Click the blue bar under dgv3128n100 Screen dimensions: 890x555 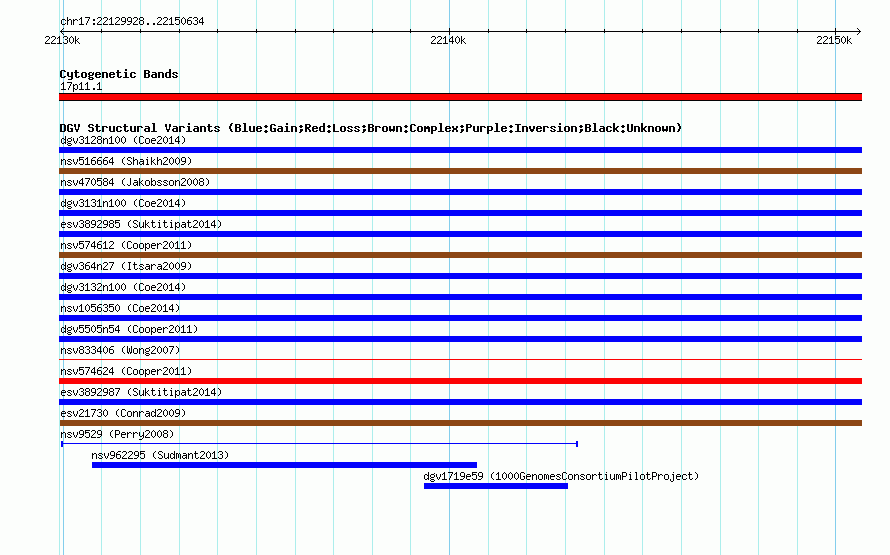pyautogui.click(x=460, y=150)
